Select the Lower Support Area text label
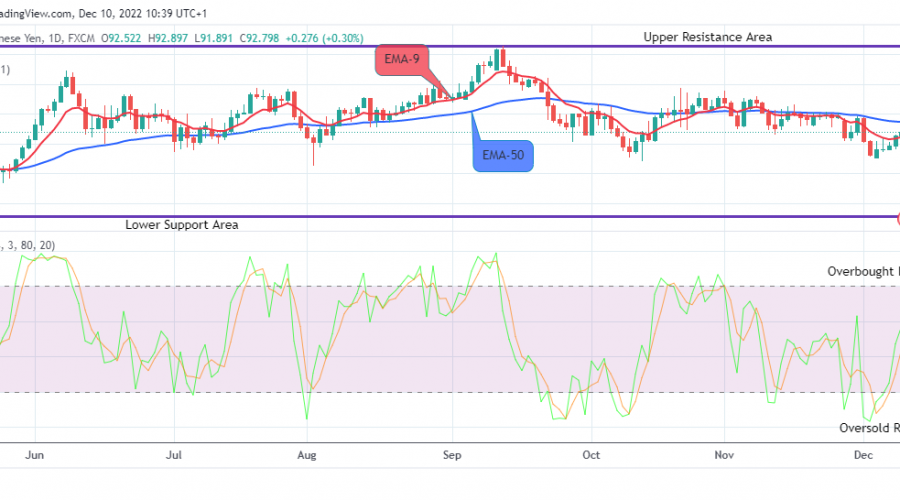900x500 pixels. [x=181, y=225]
